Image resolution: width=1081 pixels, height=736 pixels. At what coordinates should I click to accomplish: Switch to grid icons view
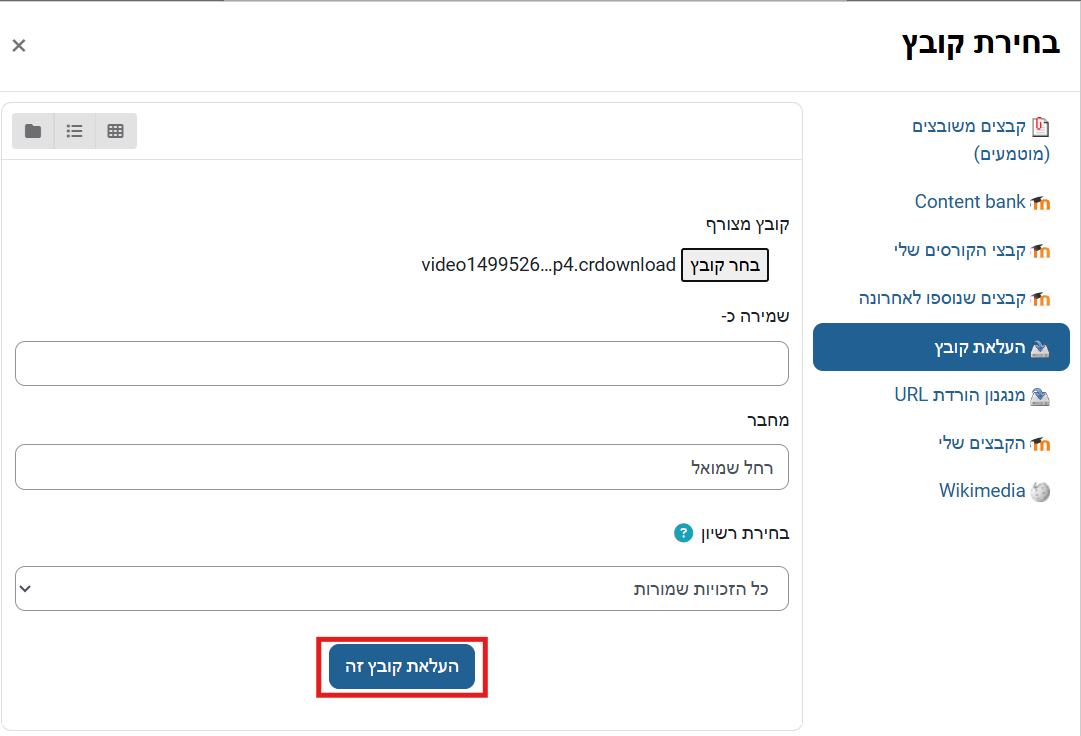[116, 131]
